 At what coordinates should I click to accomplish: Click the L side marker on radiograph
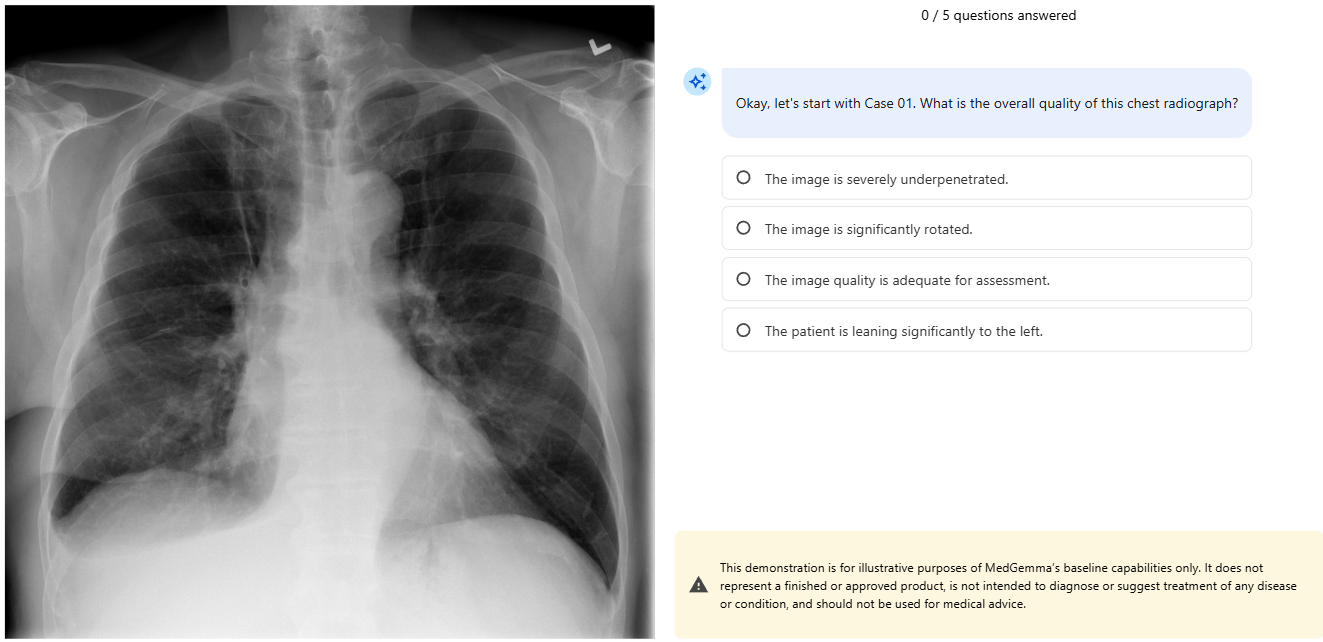[x=600, y=47]
